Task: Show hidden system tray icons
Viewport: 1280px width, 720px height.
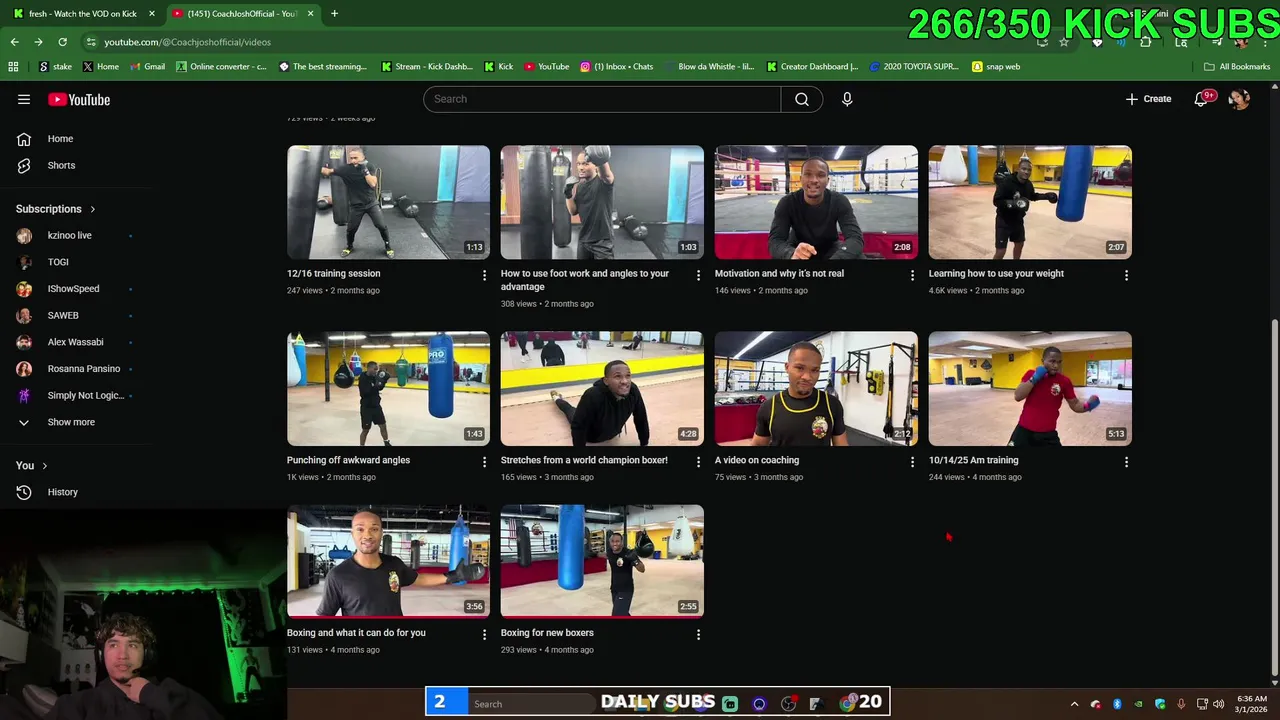Action: 1075,704
